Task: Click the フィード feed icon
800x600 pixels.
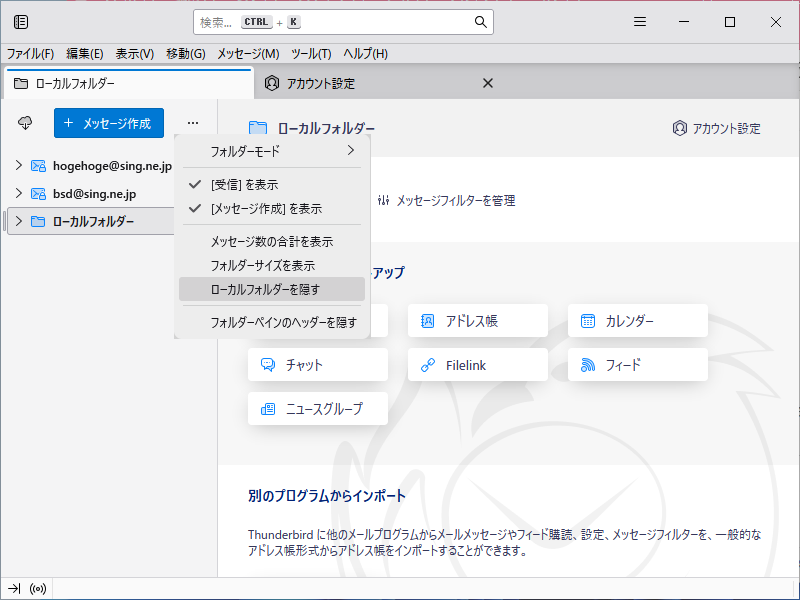Action: point(588,365)
